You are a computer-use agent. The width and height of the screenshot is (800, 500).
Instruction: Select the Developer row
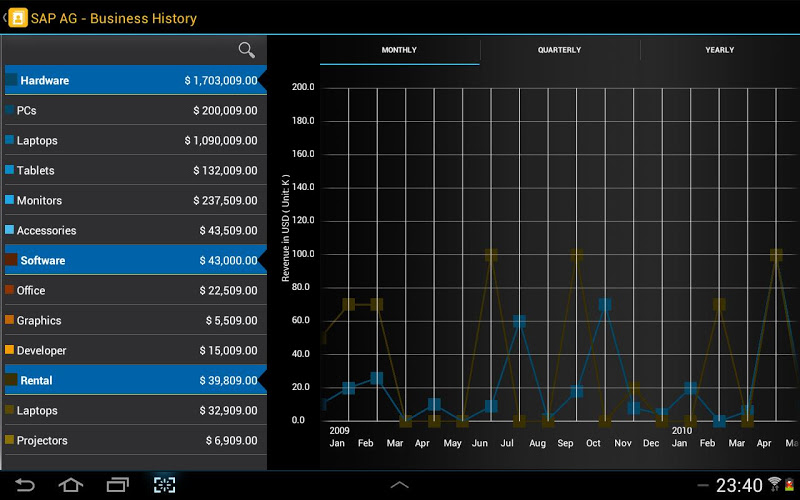pos(136,351)
